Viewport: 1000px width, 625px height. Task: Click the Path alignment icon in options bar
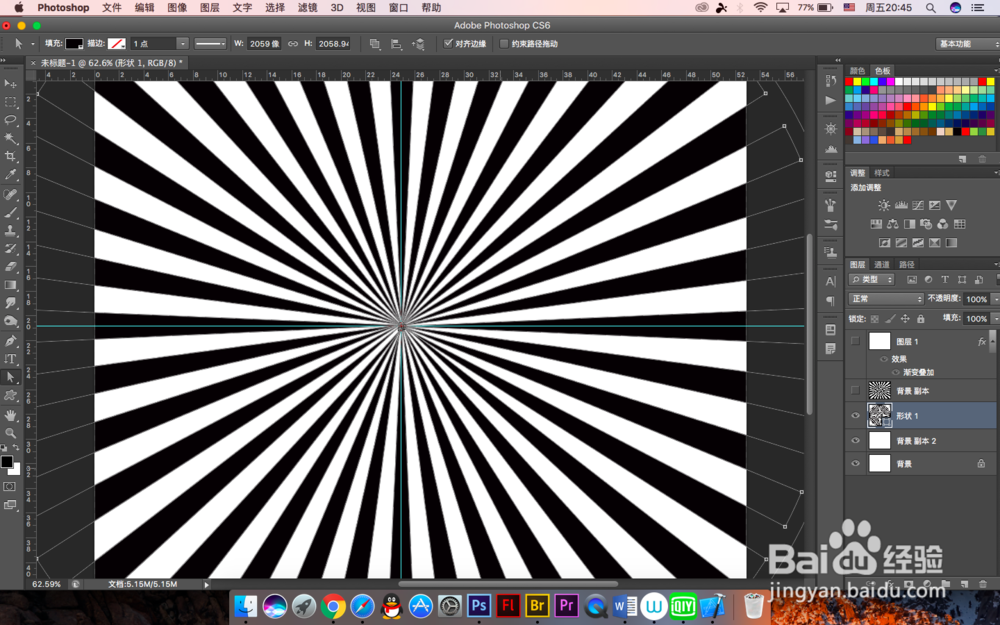click(x=396, y=44)
